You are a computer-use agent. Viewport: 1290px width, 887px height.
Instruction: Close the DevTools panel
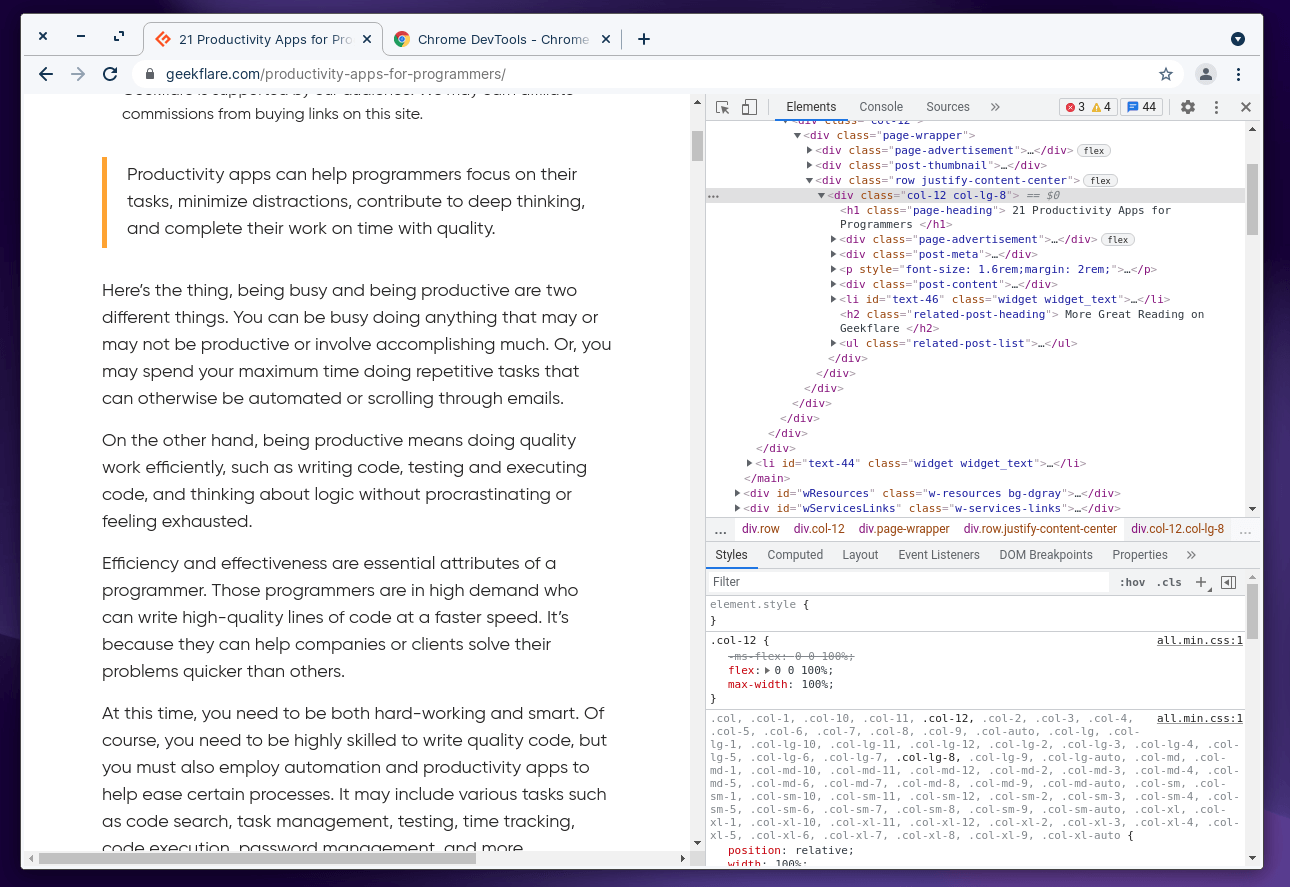point(1246,107)
